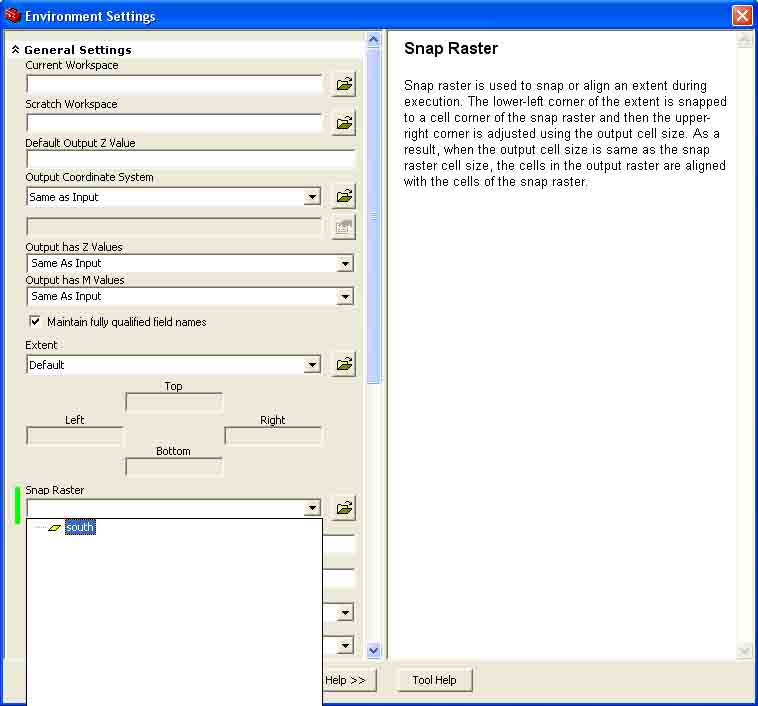
Task: Toggle Maintain fully qualified field names
Action: [35, 322]
